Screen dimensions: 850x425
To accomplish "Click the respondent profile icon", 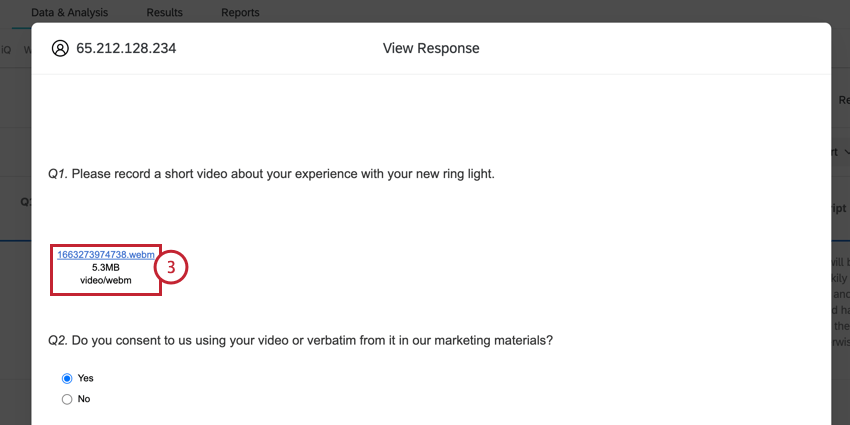I will point(60,48).
